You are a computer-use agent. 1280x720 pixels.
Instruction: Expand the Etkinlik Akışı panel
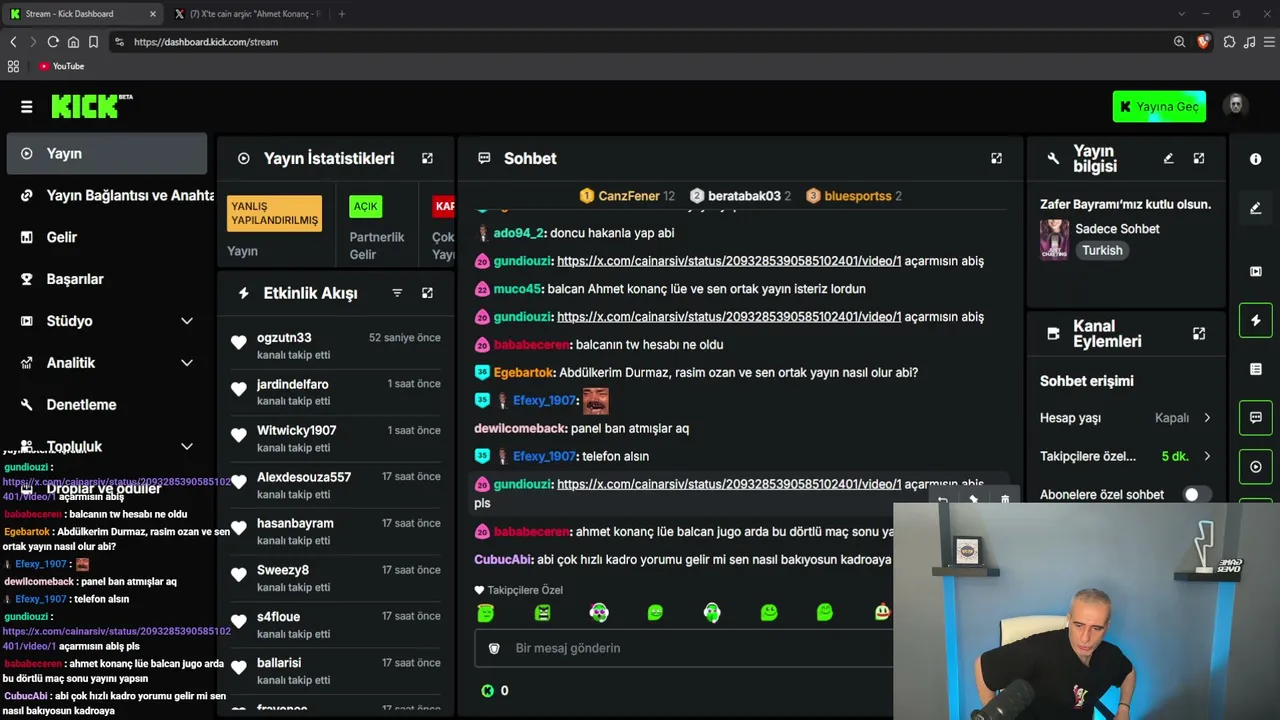[x=427, y=293]
